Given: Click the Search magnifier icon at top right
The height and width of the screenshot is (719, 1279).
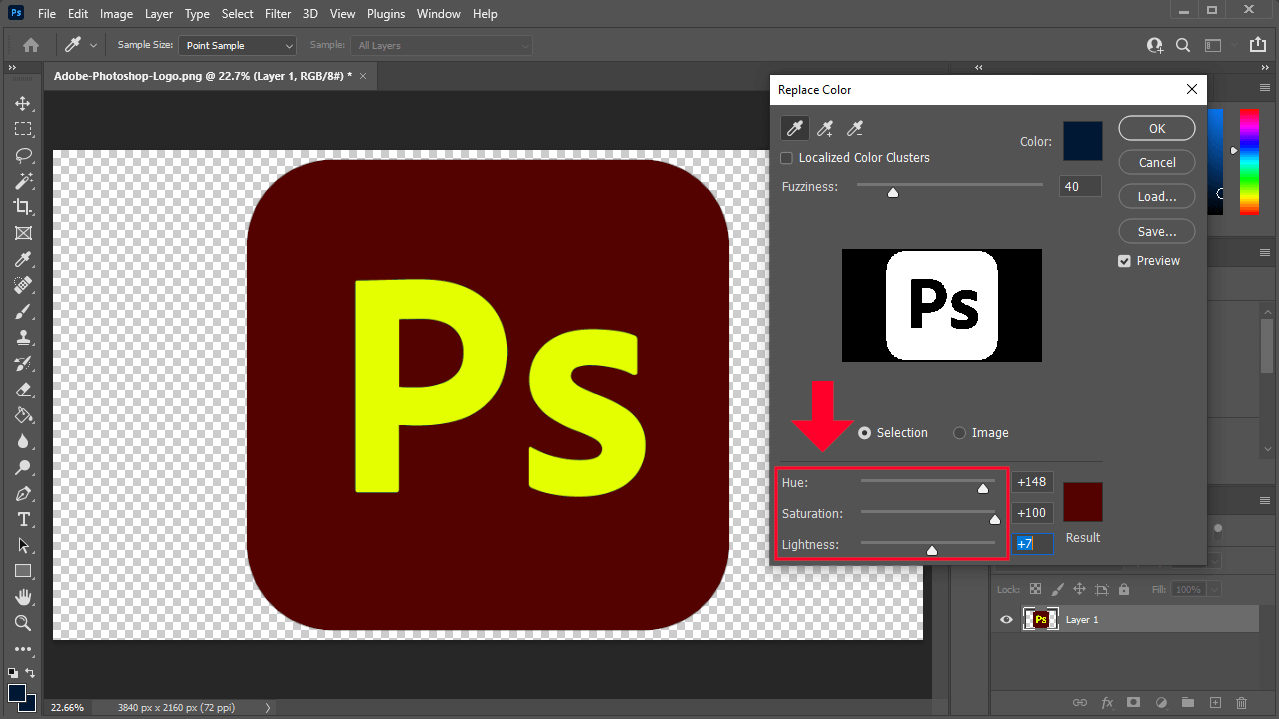Looking at the screenshot, I should (1183, 45).
